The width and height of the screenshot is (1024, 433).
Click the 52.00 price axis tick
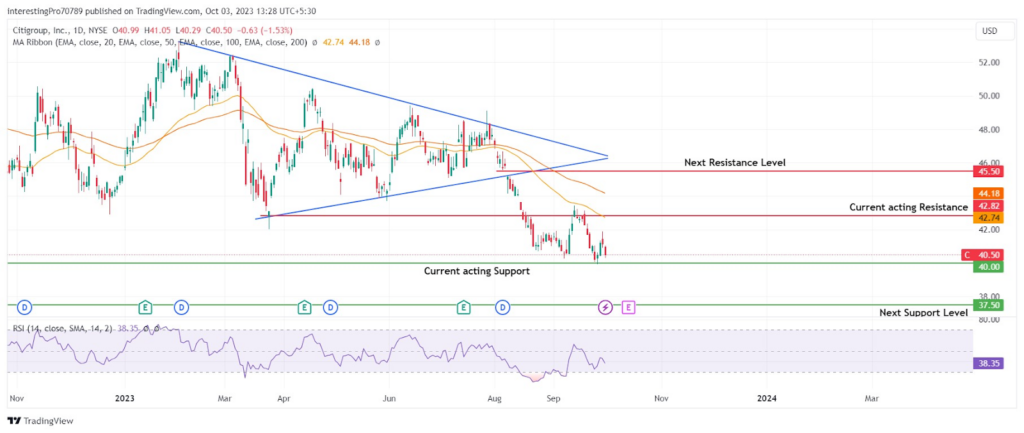991,62
